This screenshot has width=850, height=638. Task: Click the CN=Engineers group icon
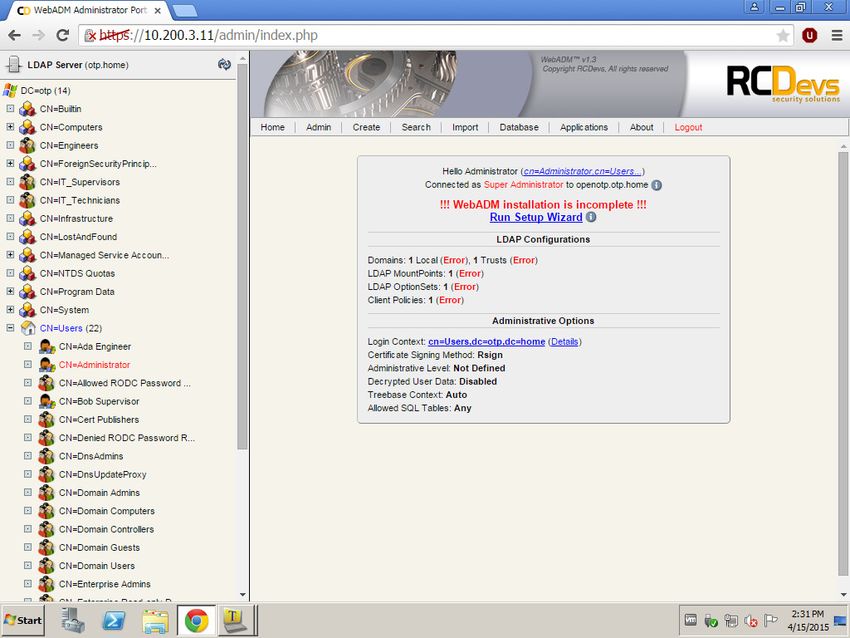coord(27,145)
